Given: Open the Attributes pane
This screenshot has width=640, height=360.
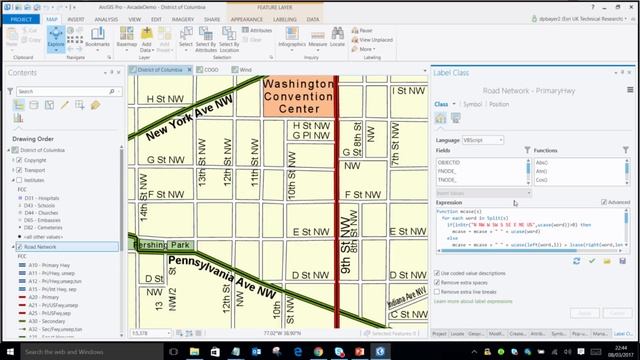Looking at the screenshot, I should (x=257, y=30).
